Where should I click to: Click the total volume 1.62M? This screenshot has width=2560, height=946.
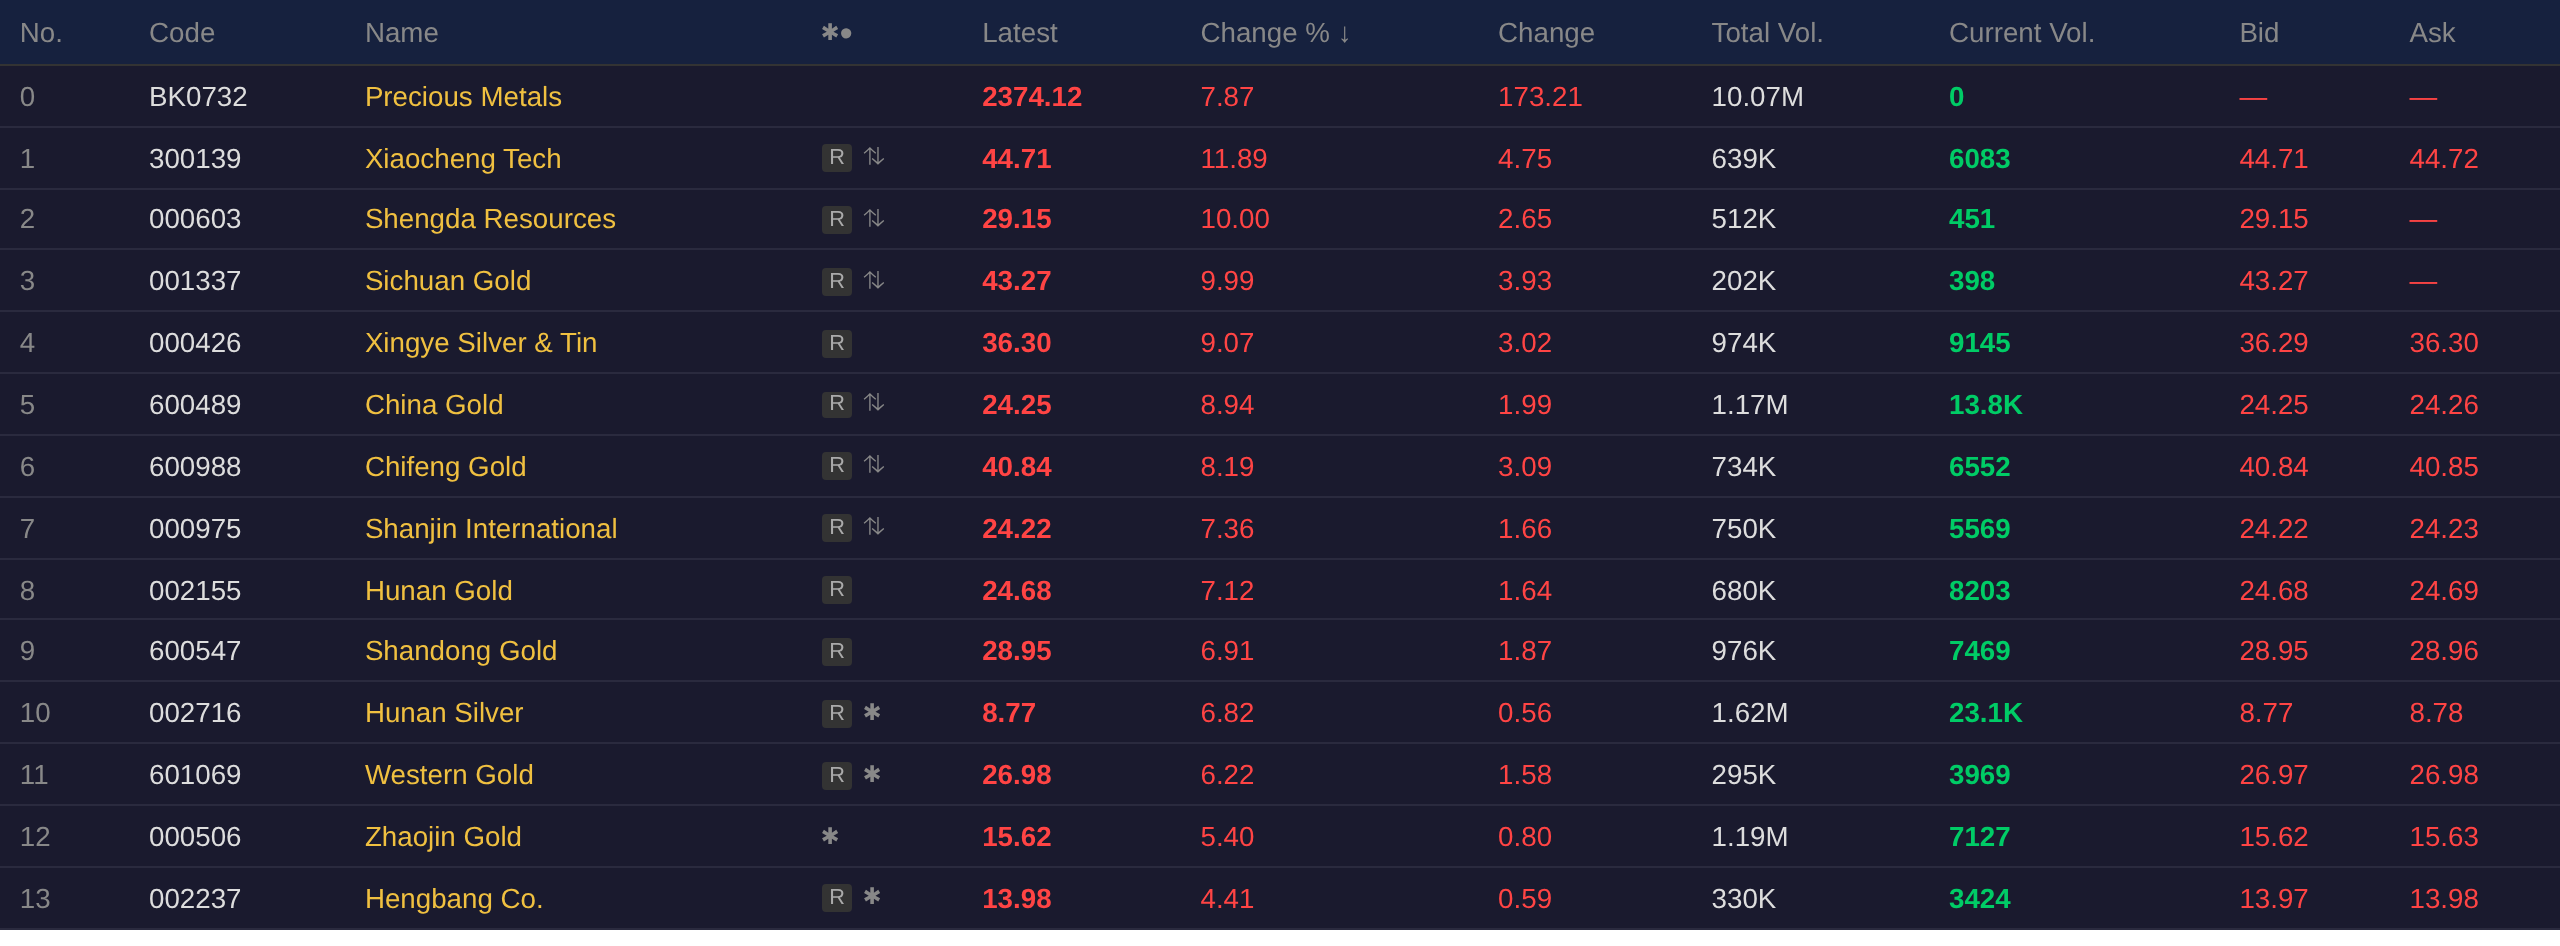coord(1749,713)
